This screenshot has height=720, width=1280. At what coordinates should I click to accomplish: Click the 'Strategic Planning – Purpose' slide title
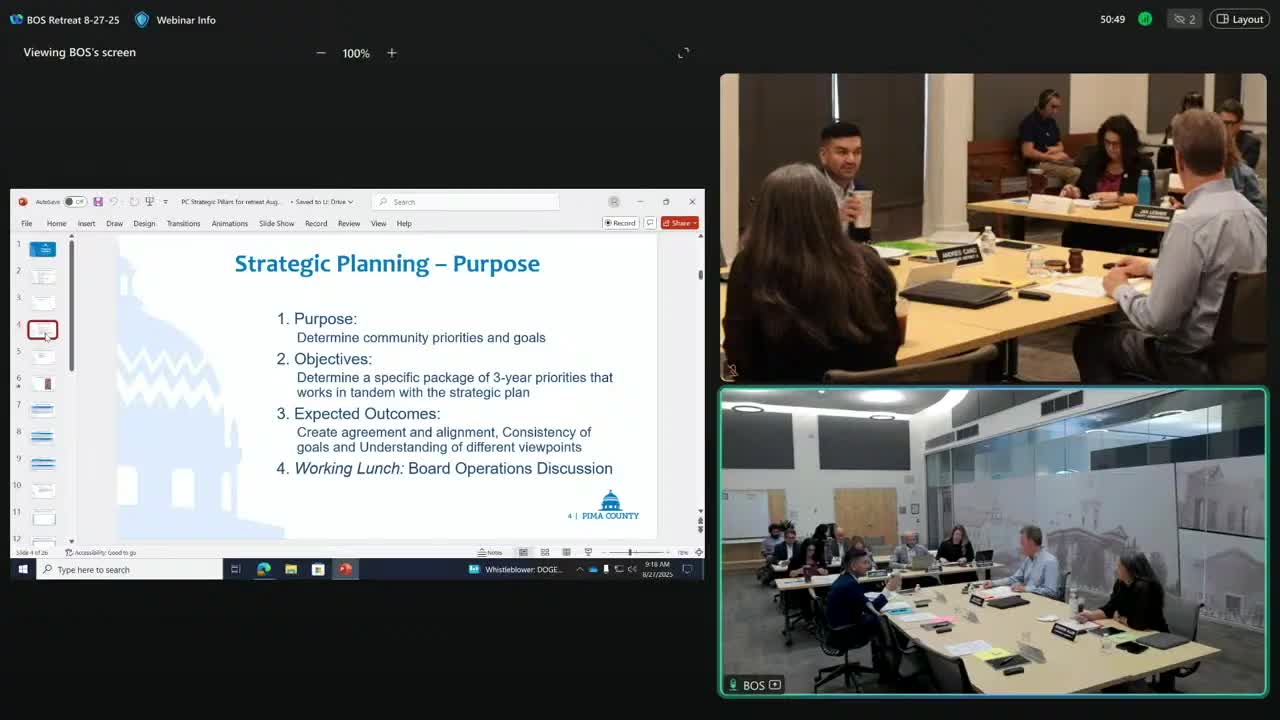tap(387, 264)
